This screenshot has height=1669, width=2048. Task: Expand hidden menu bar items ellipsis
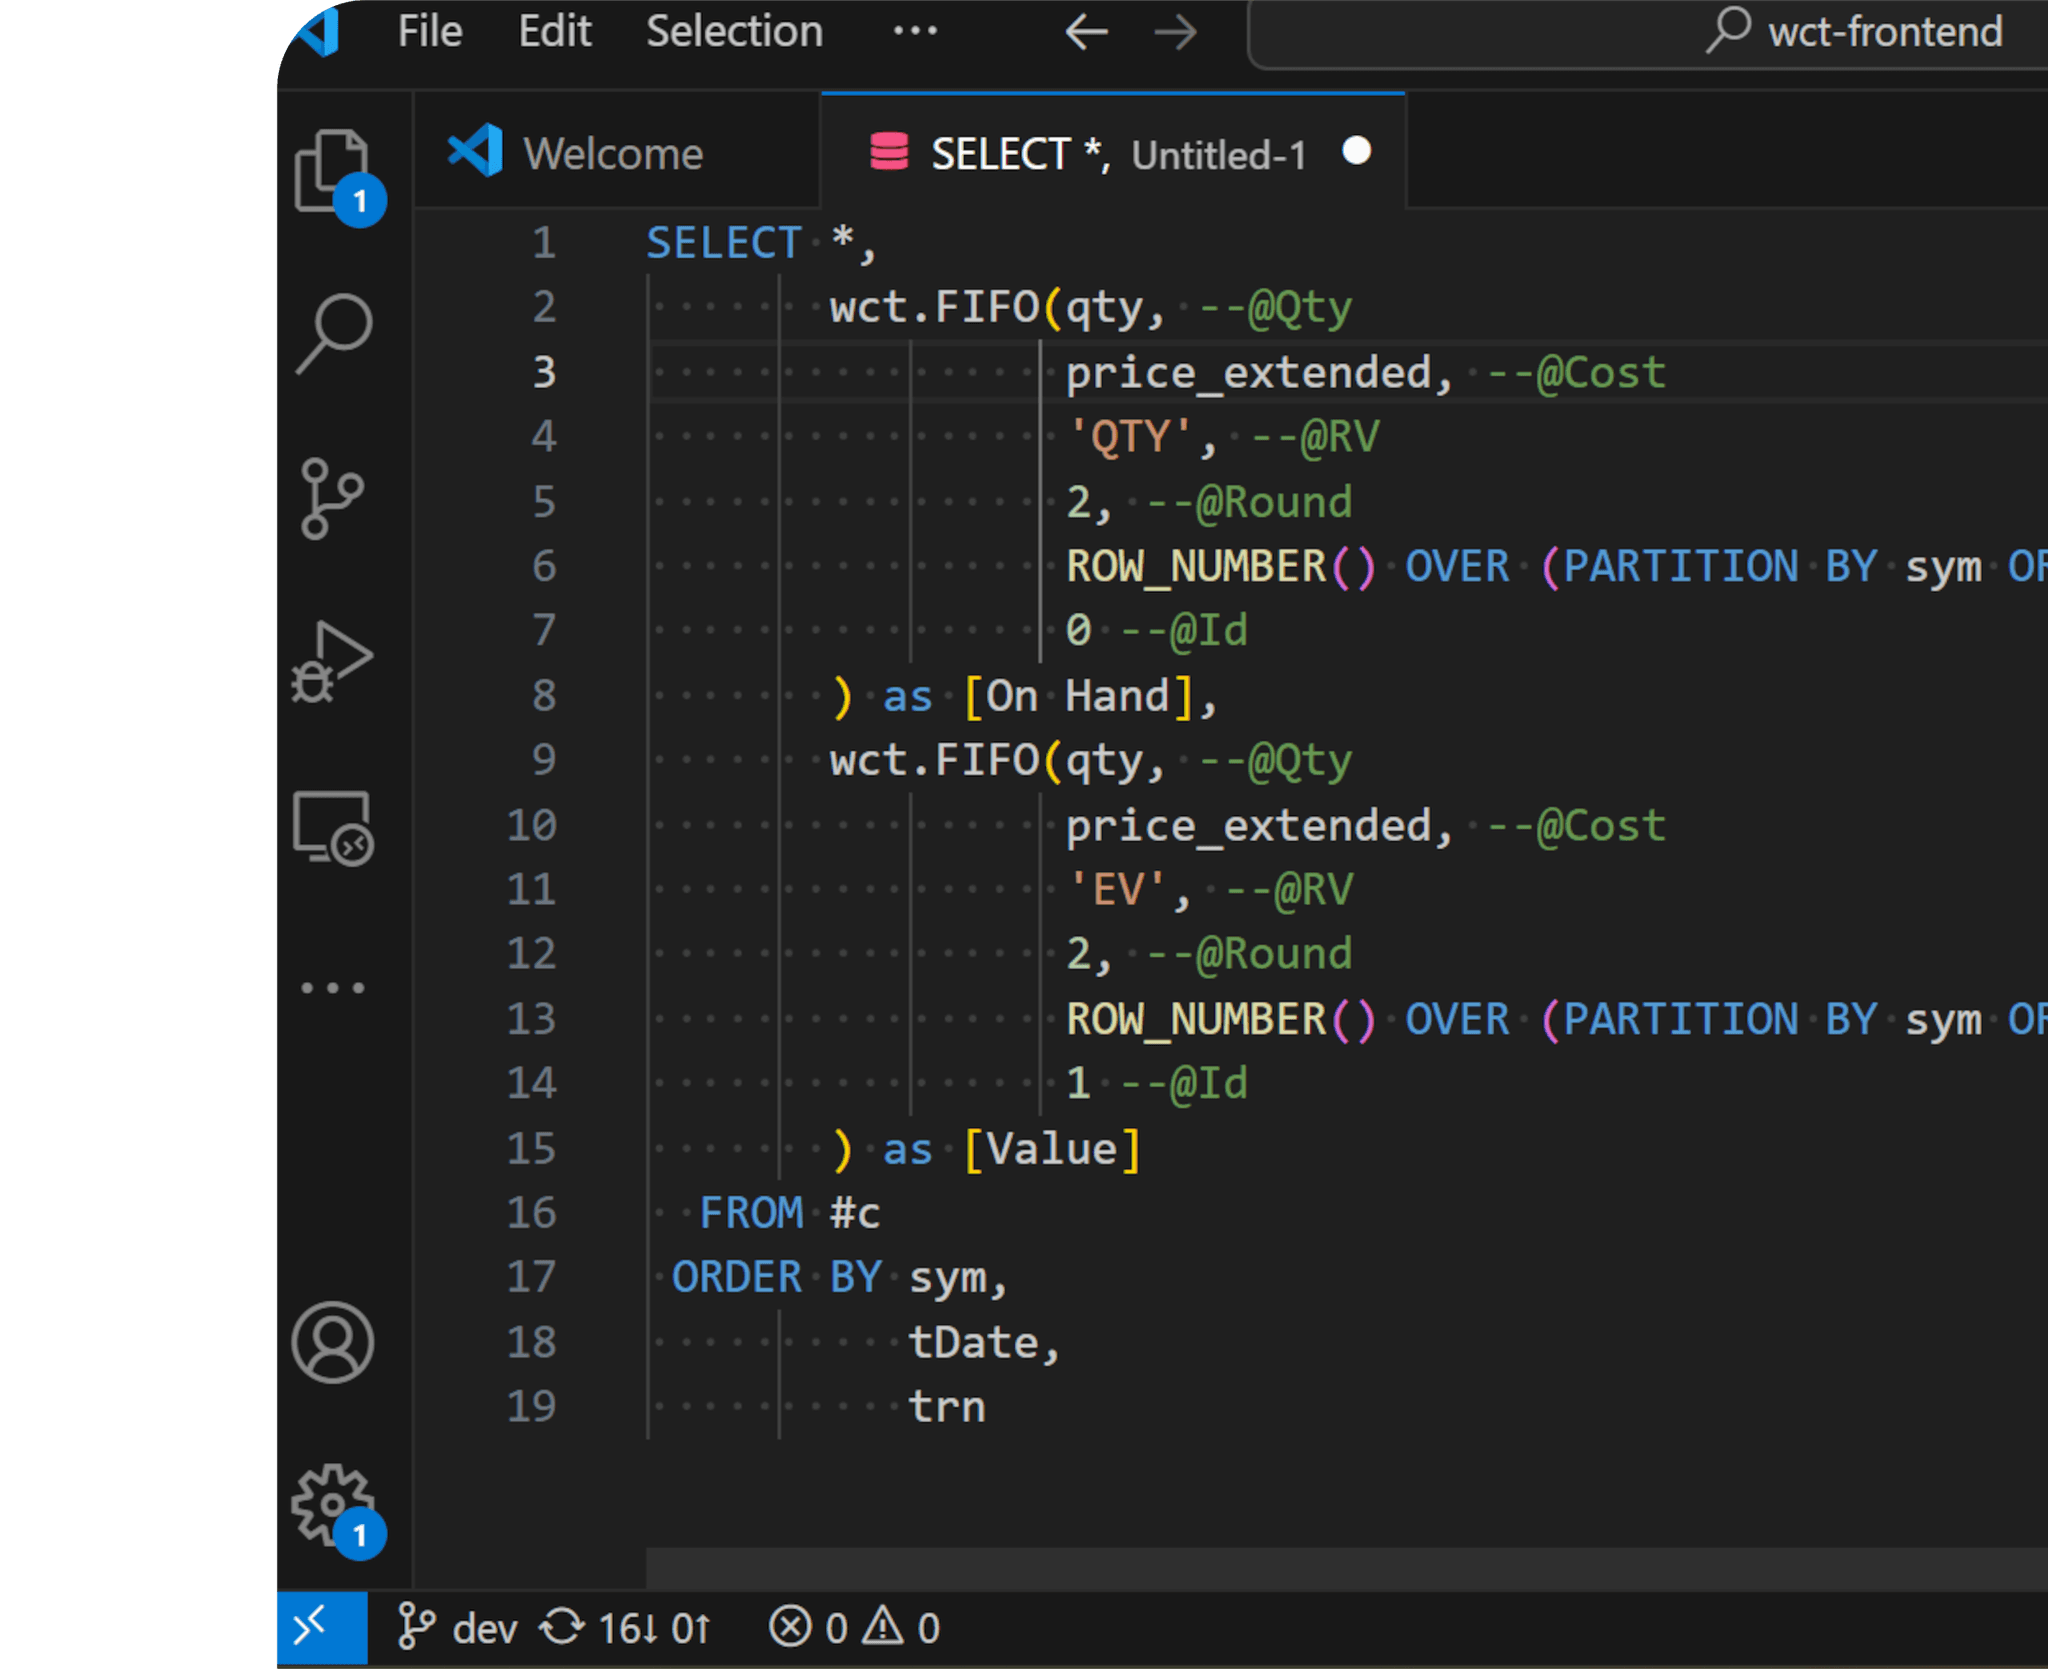point(915,32)
